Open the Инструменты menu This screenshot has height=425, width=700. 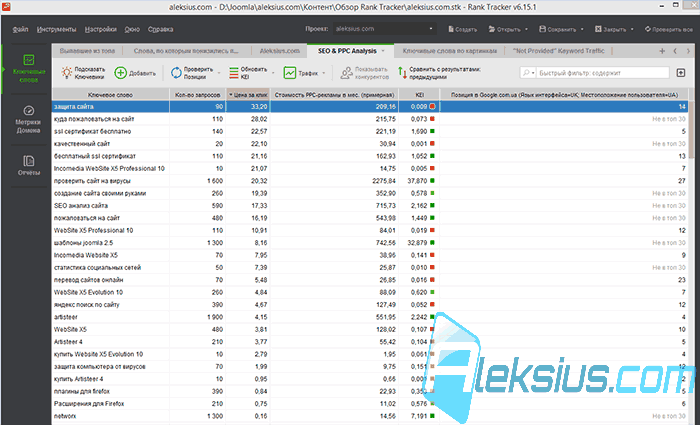tap(57, 29)
